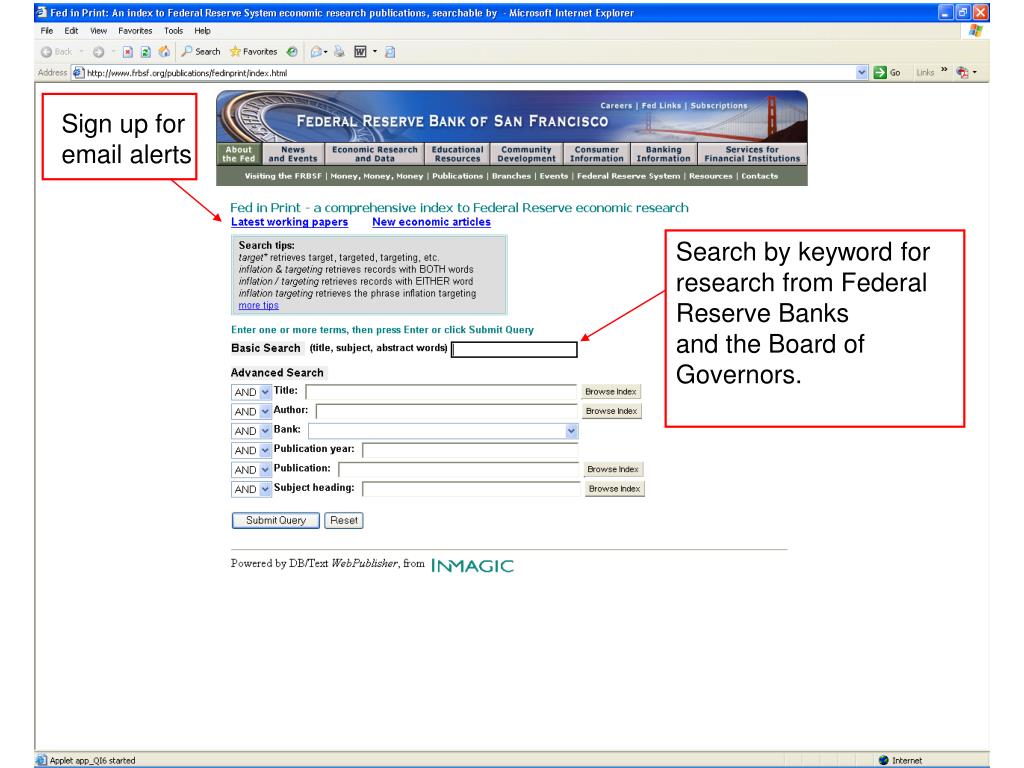Select the About the Fed tab

tap(239, 154)
